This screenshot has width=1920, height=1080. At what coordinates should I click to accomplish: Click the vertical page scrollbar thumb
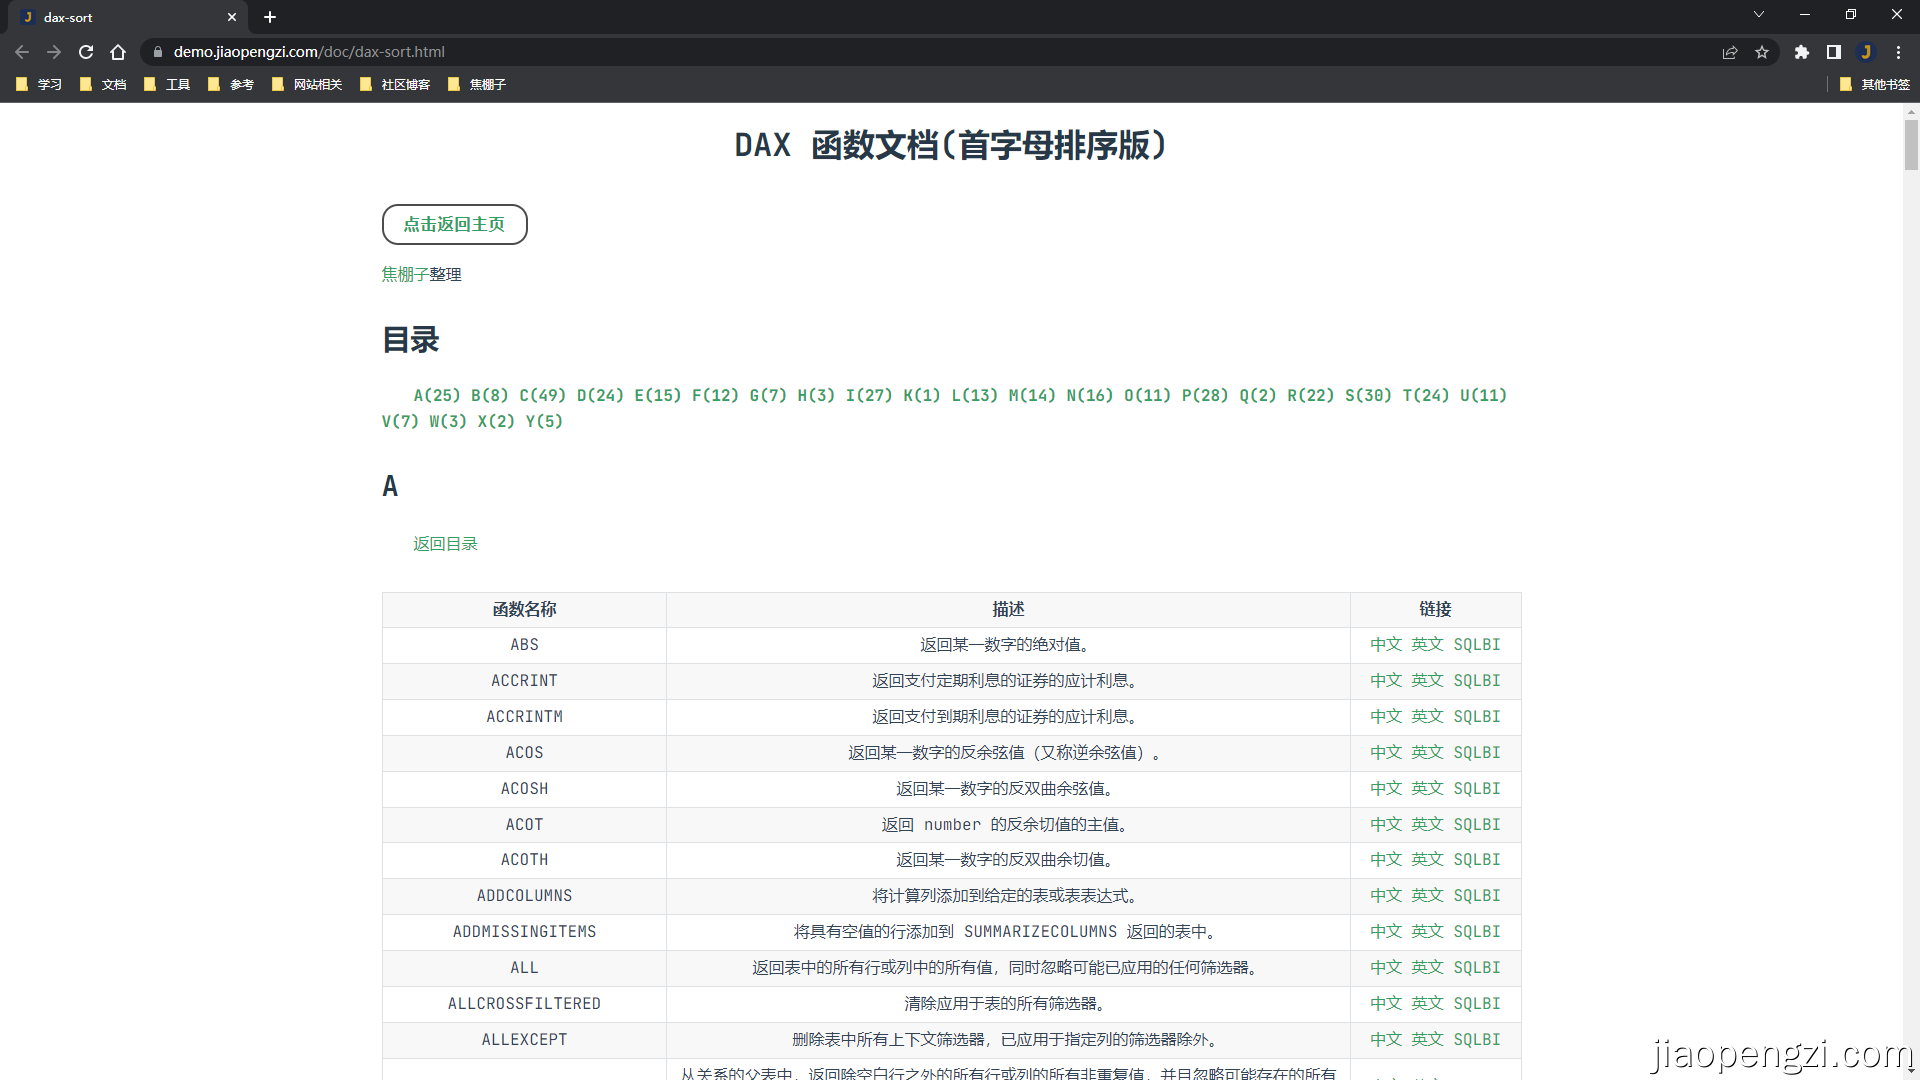[1911, 145]
